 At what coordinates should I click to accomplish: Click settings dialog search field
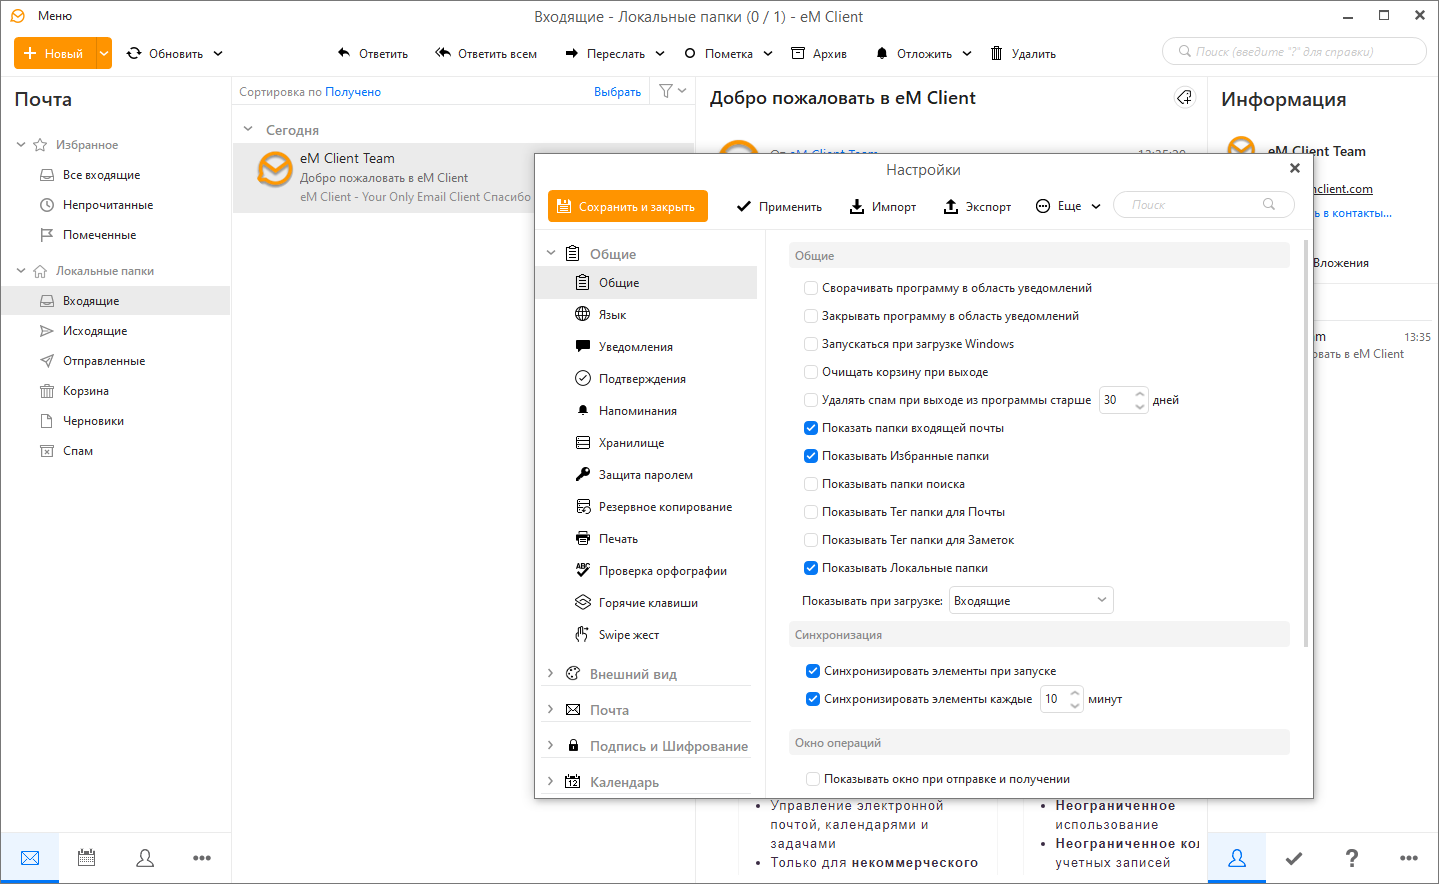click(x=1203, y=204)
